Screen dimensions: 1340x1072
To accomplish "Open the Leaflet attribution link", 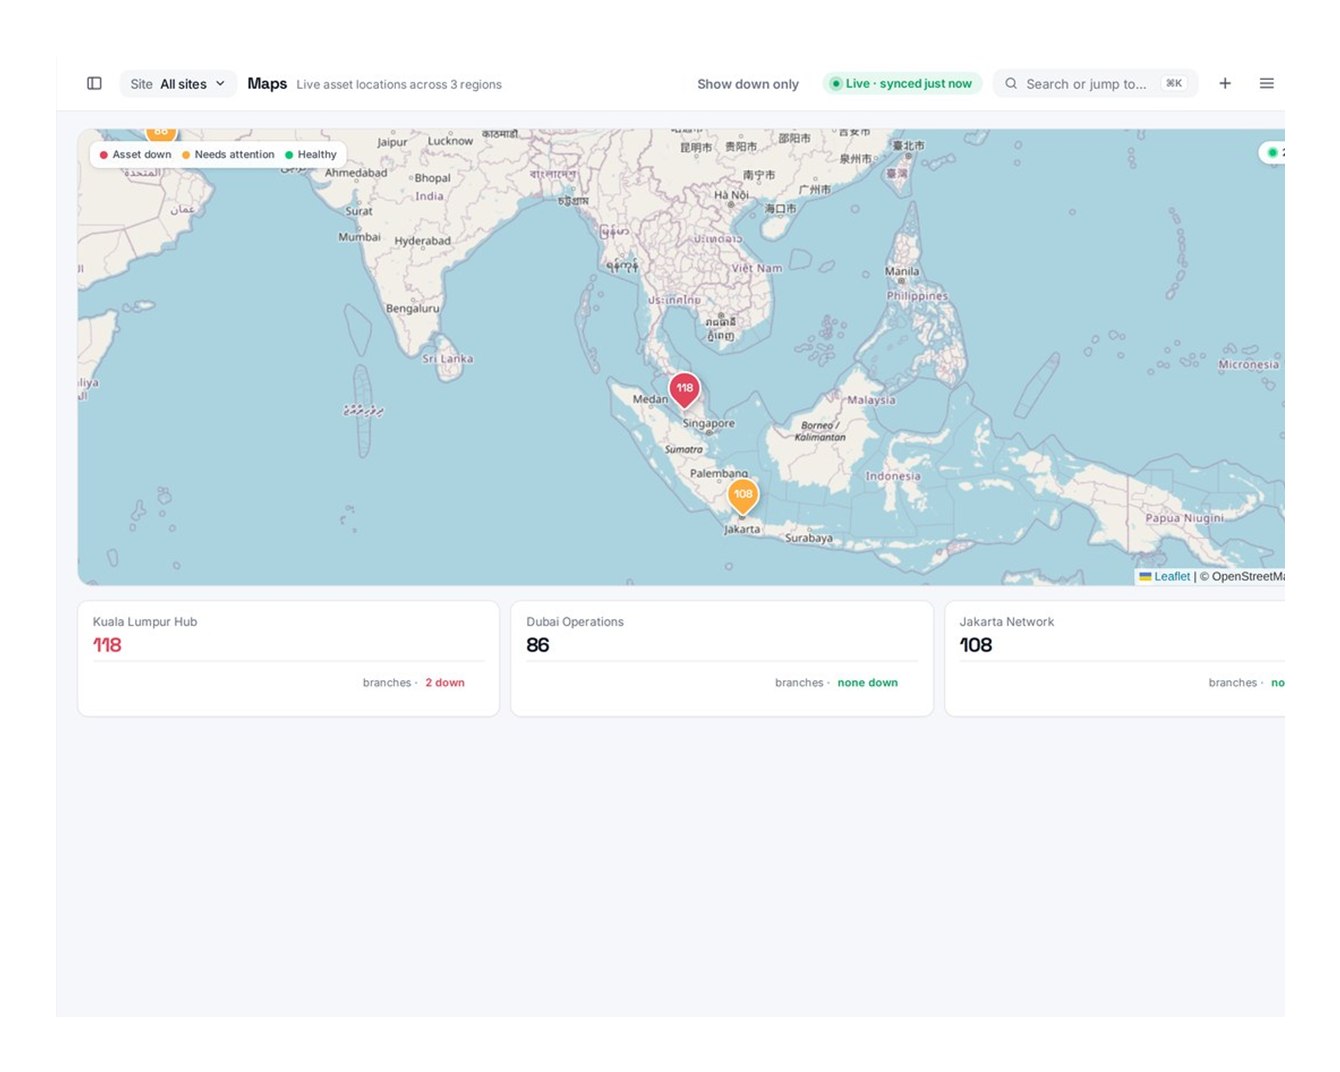I will pos(1165,577).
